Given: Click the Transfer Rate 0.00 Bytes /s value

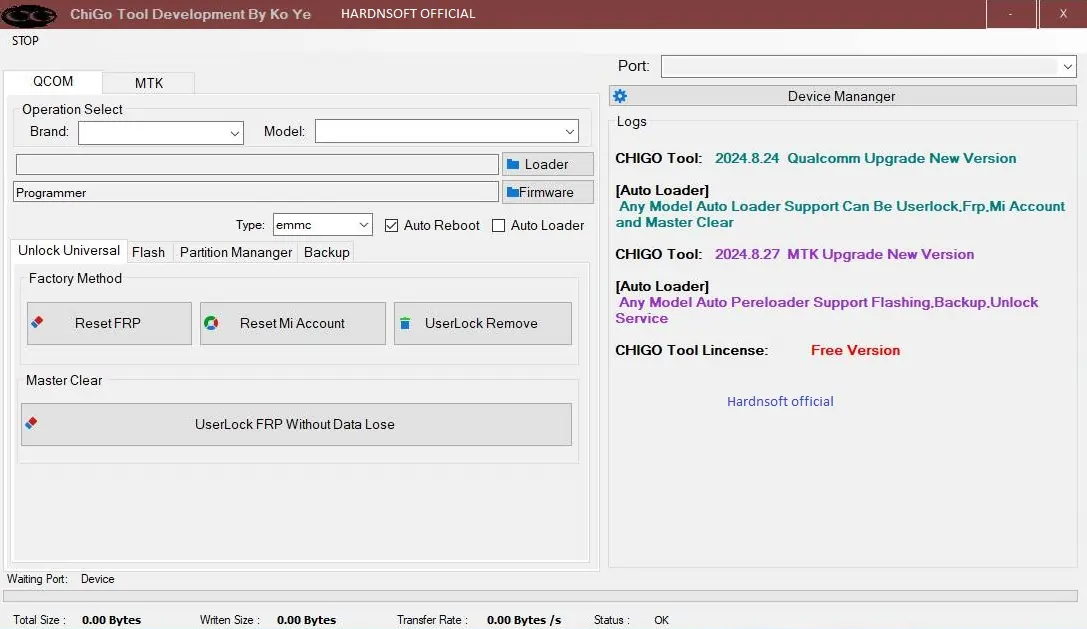Looking at the screenshot, I should pos(523,620).
